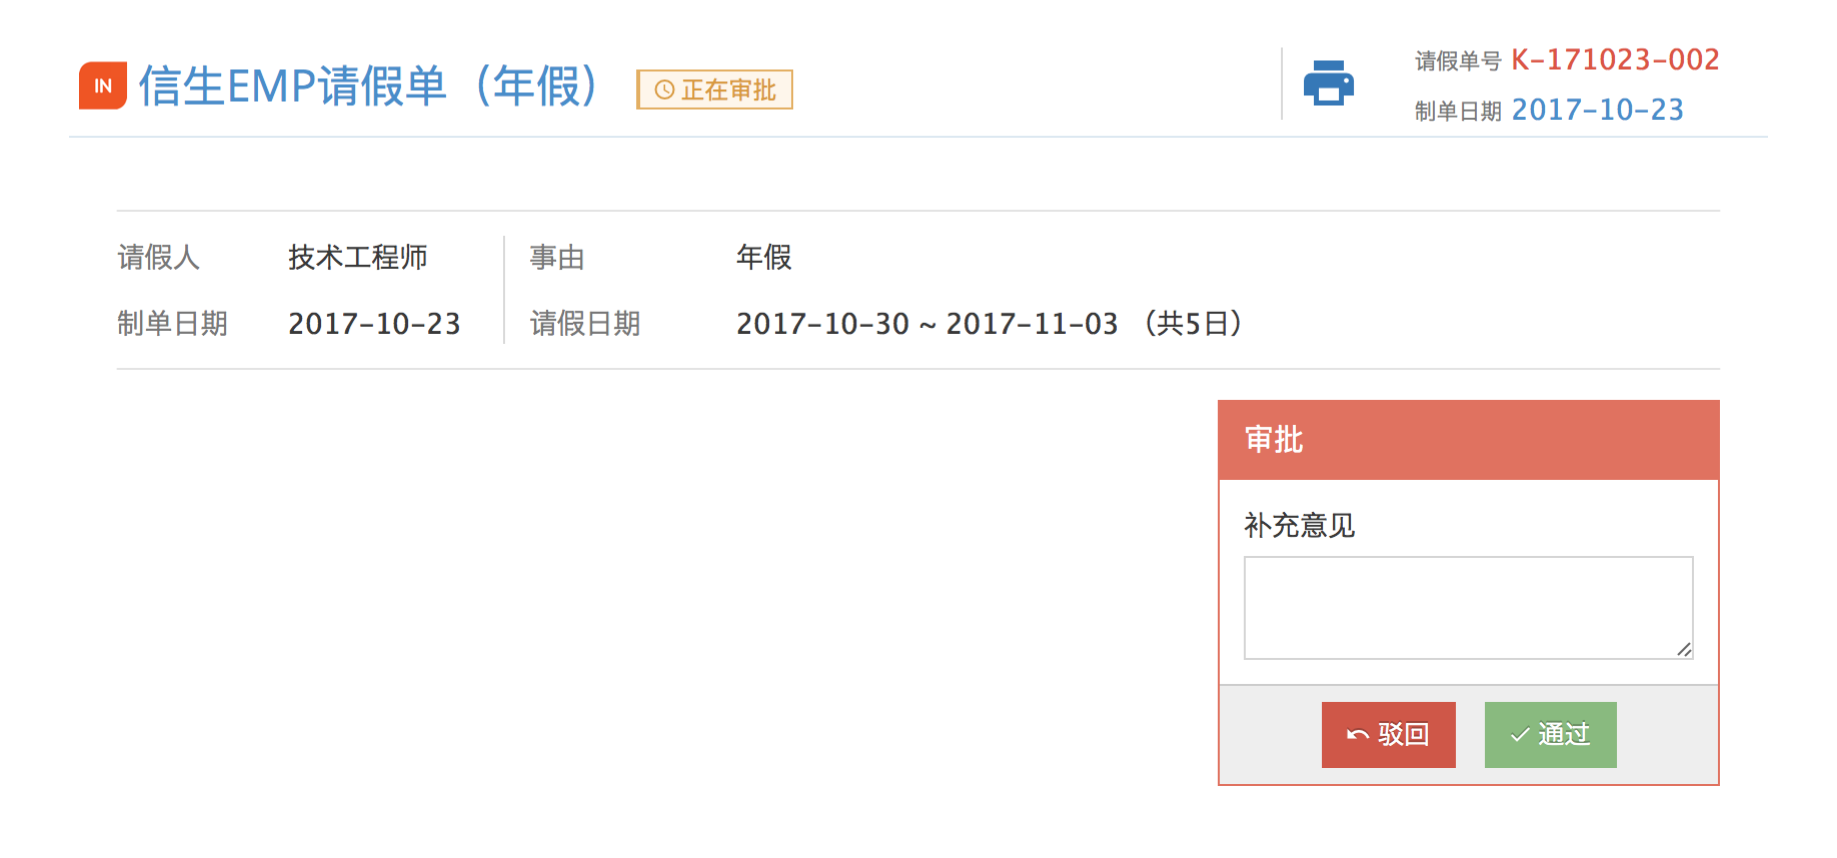Focus the 补充意见 comment text box
The height and width of the screenshot is (858, 1837).
click(1467, 607)
